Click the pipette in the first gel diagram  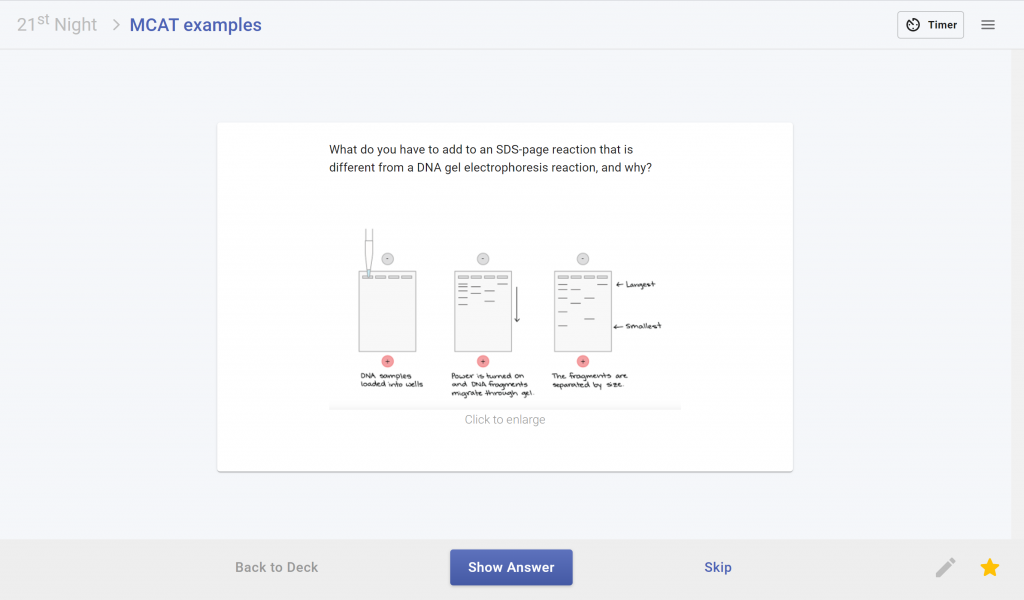pos(369,253)
